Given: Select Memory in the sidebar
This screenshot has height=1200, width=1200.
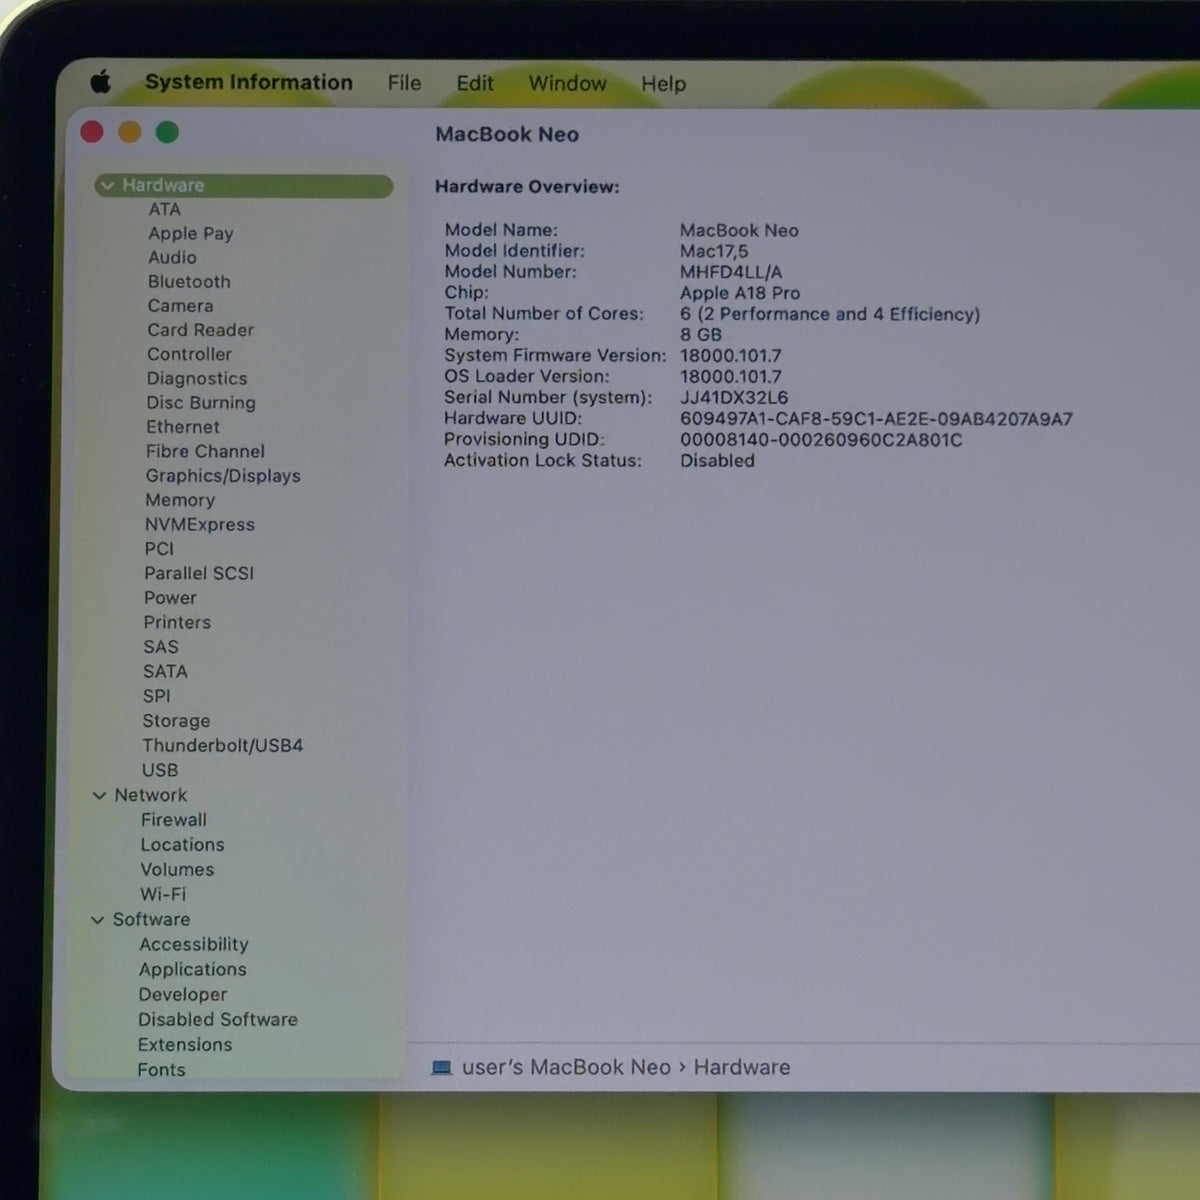Looking at the screenshot, I should coord(180,500).
